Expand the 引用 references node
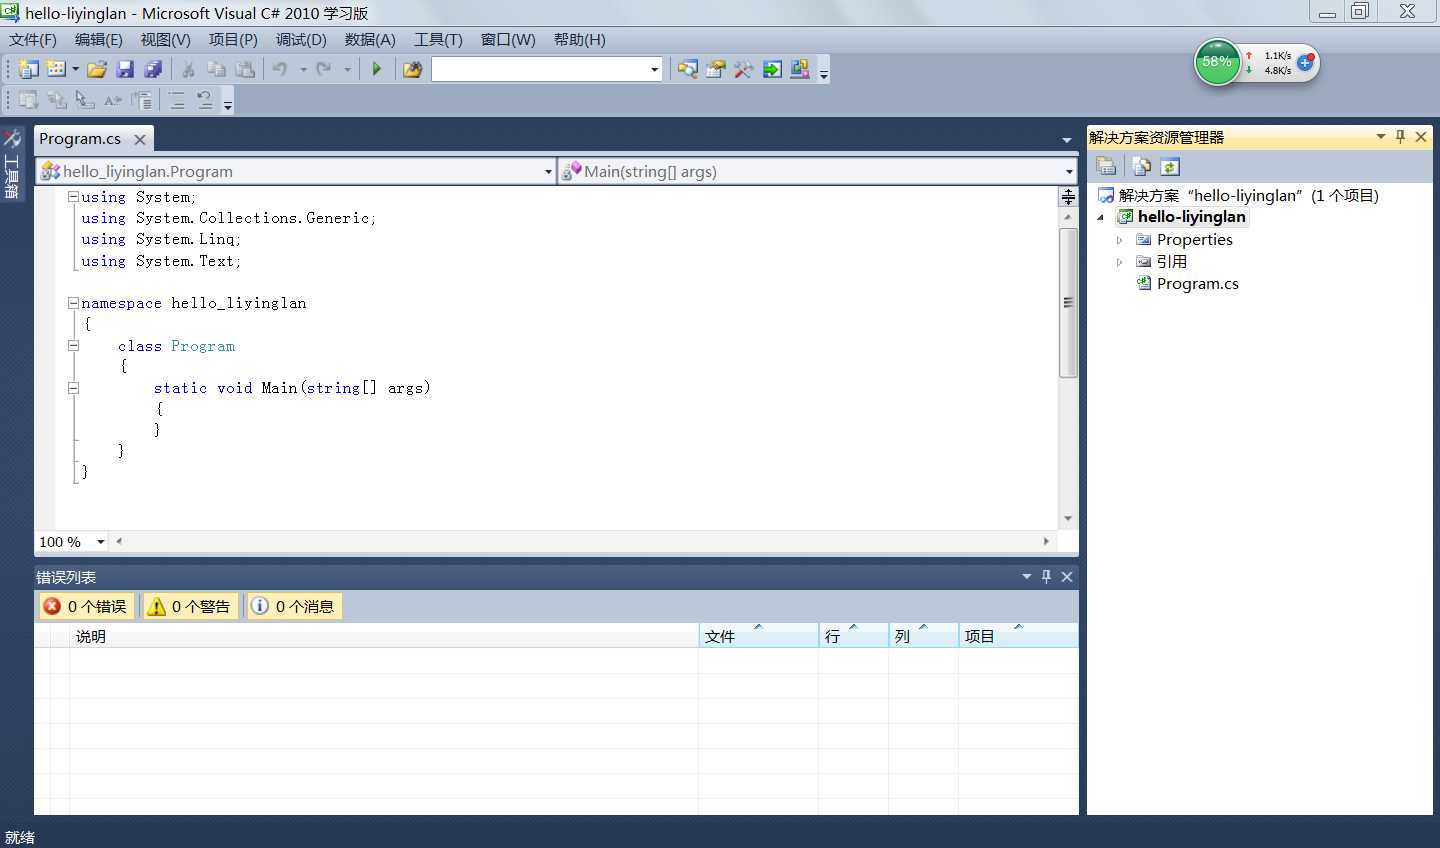 [x=1120, y=262]
